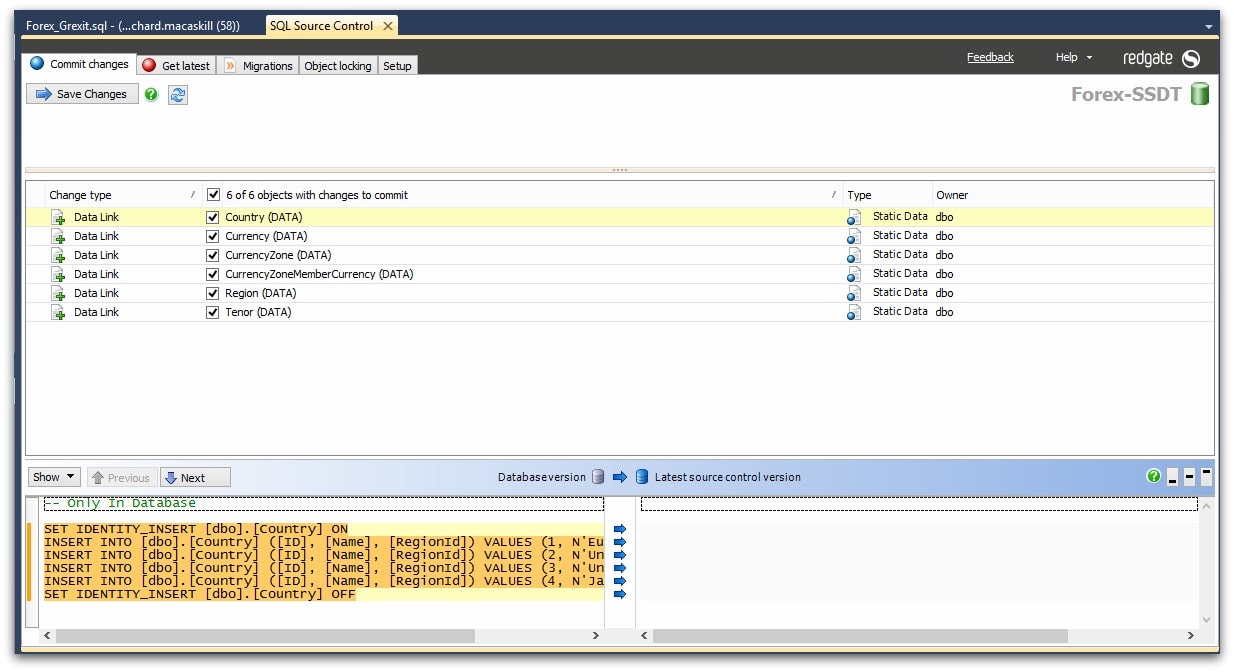The image size is (1234, 672).
Task: Toggle the select-all objects checkbox
Action: (212, 195)
